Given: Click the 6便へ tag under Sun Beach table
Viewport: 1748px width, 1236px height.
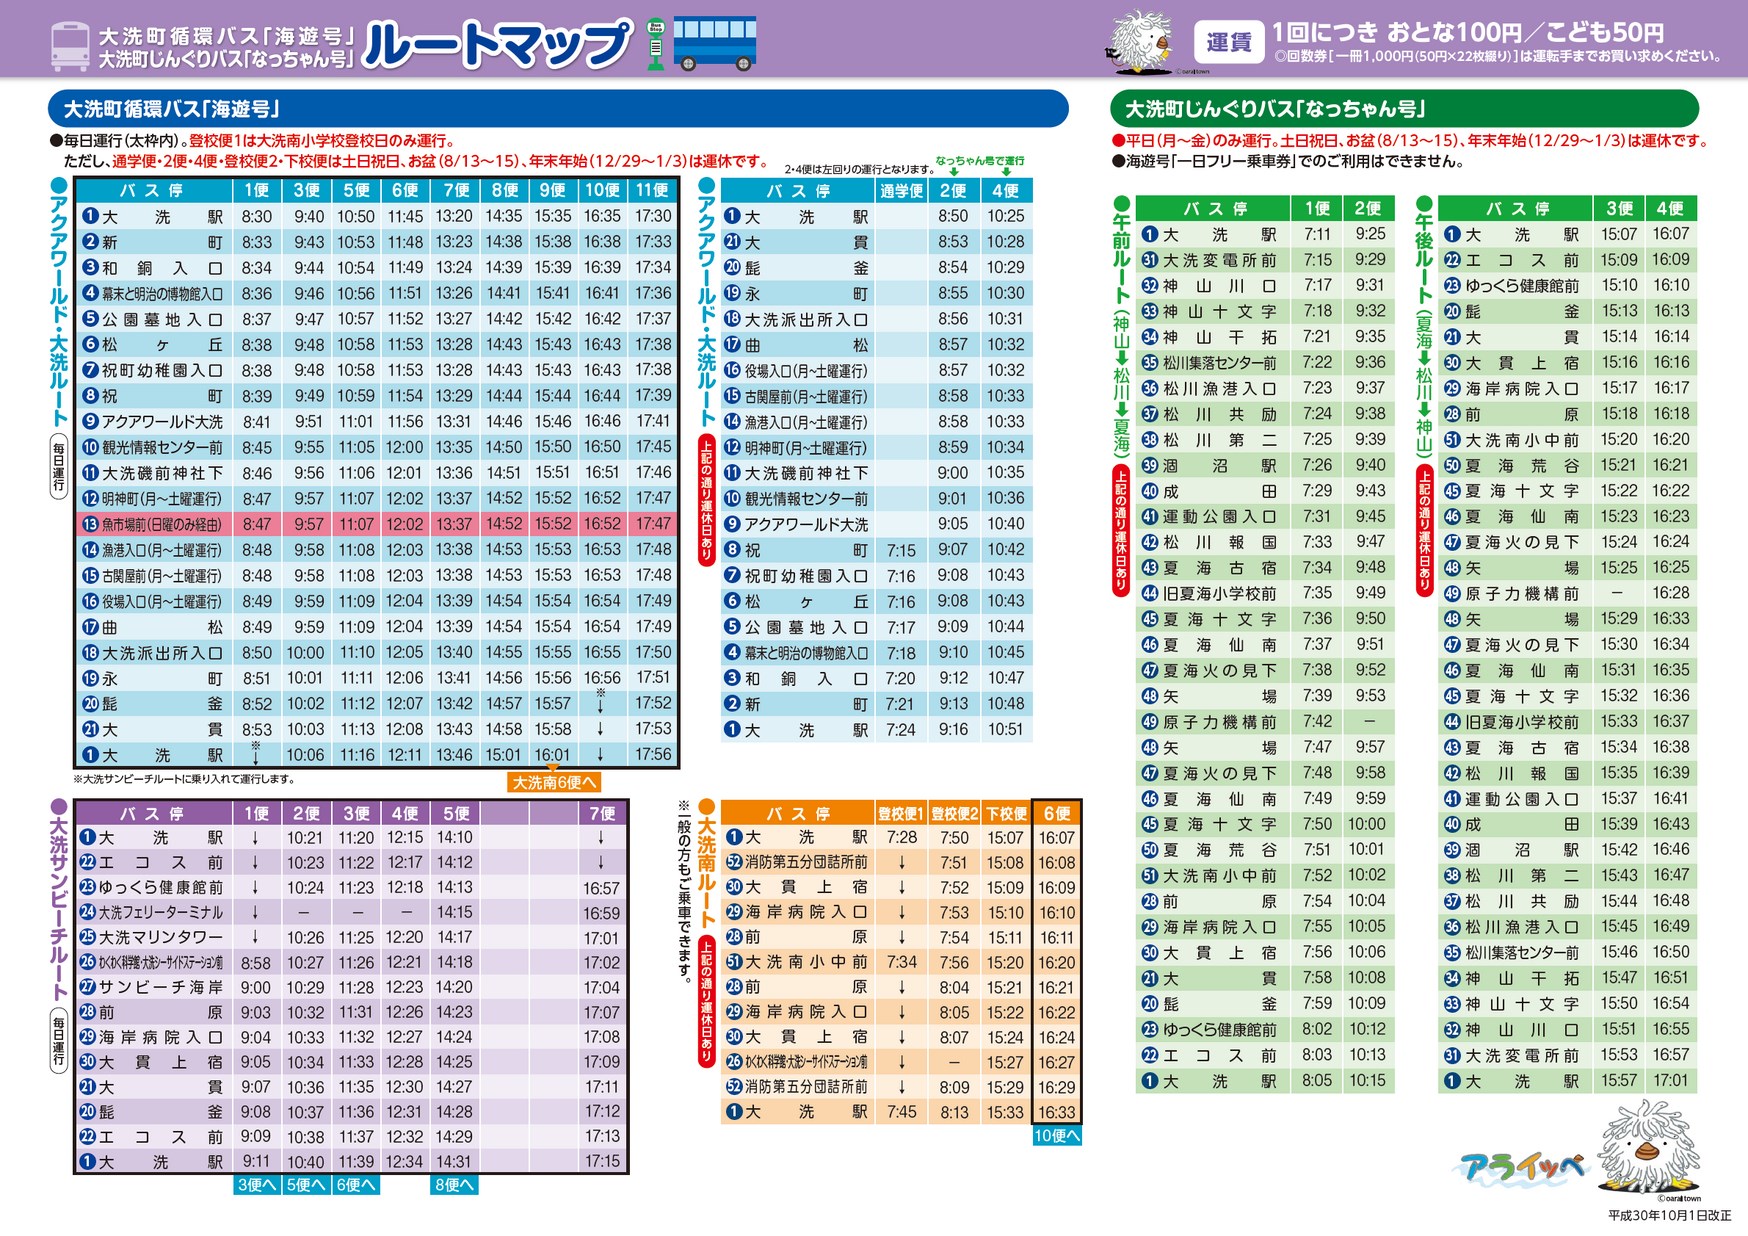Looking at the screenshot, I should click(355, 1184).
